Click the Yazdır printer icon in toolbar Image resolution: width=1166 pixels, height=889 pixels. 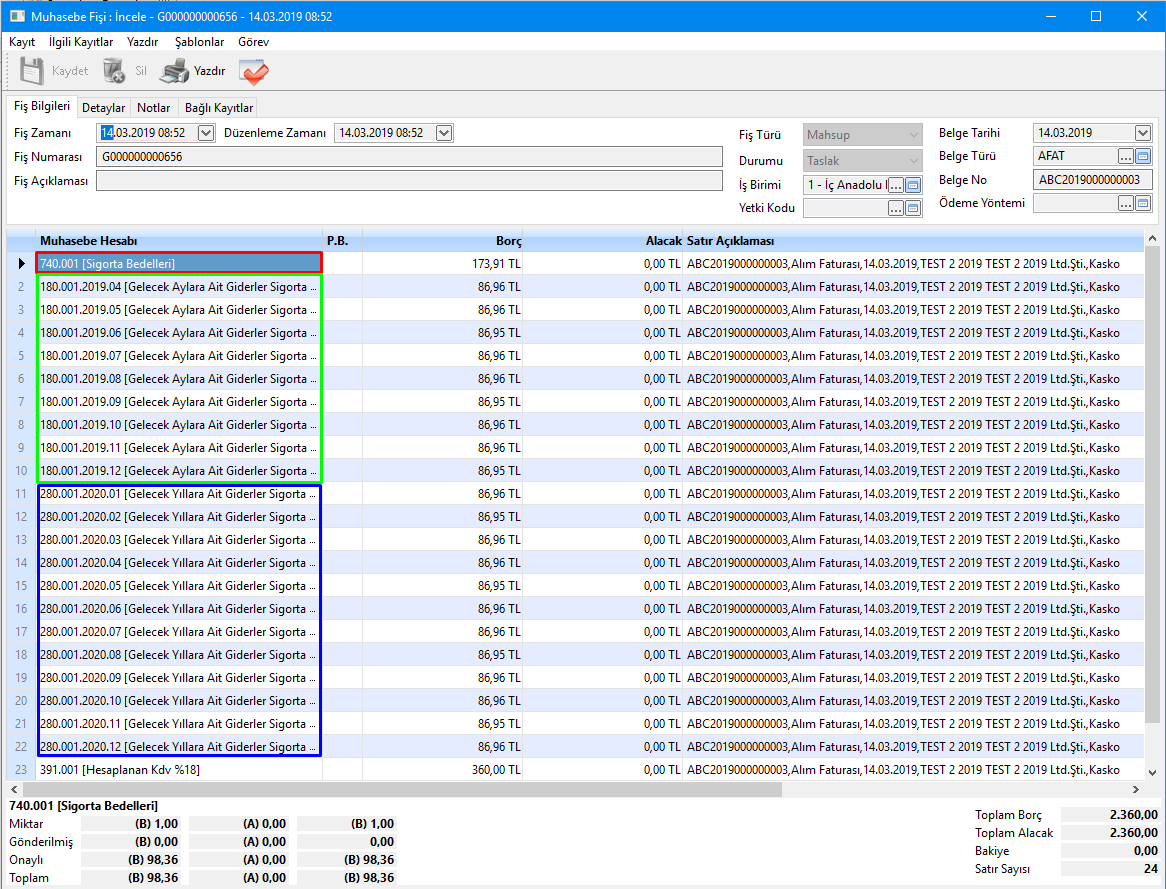tap(176, 71)
